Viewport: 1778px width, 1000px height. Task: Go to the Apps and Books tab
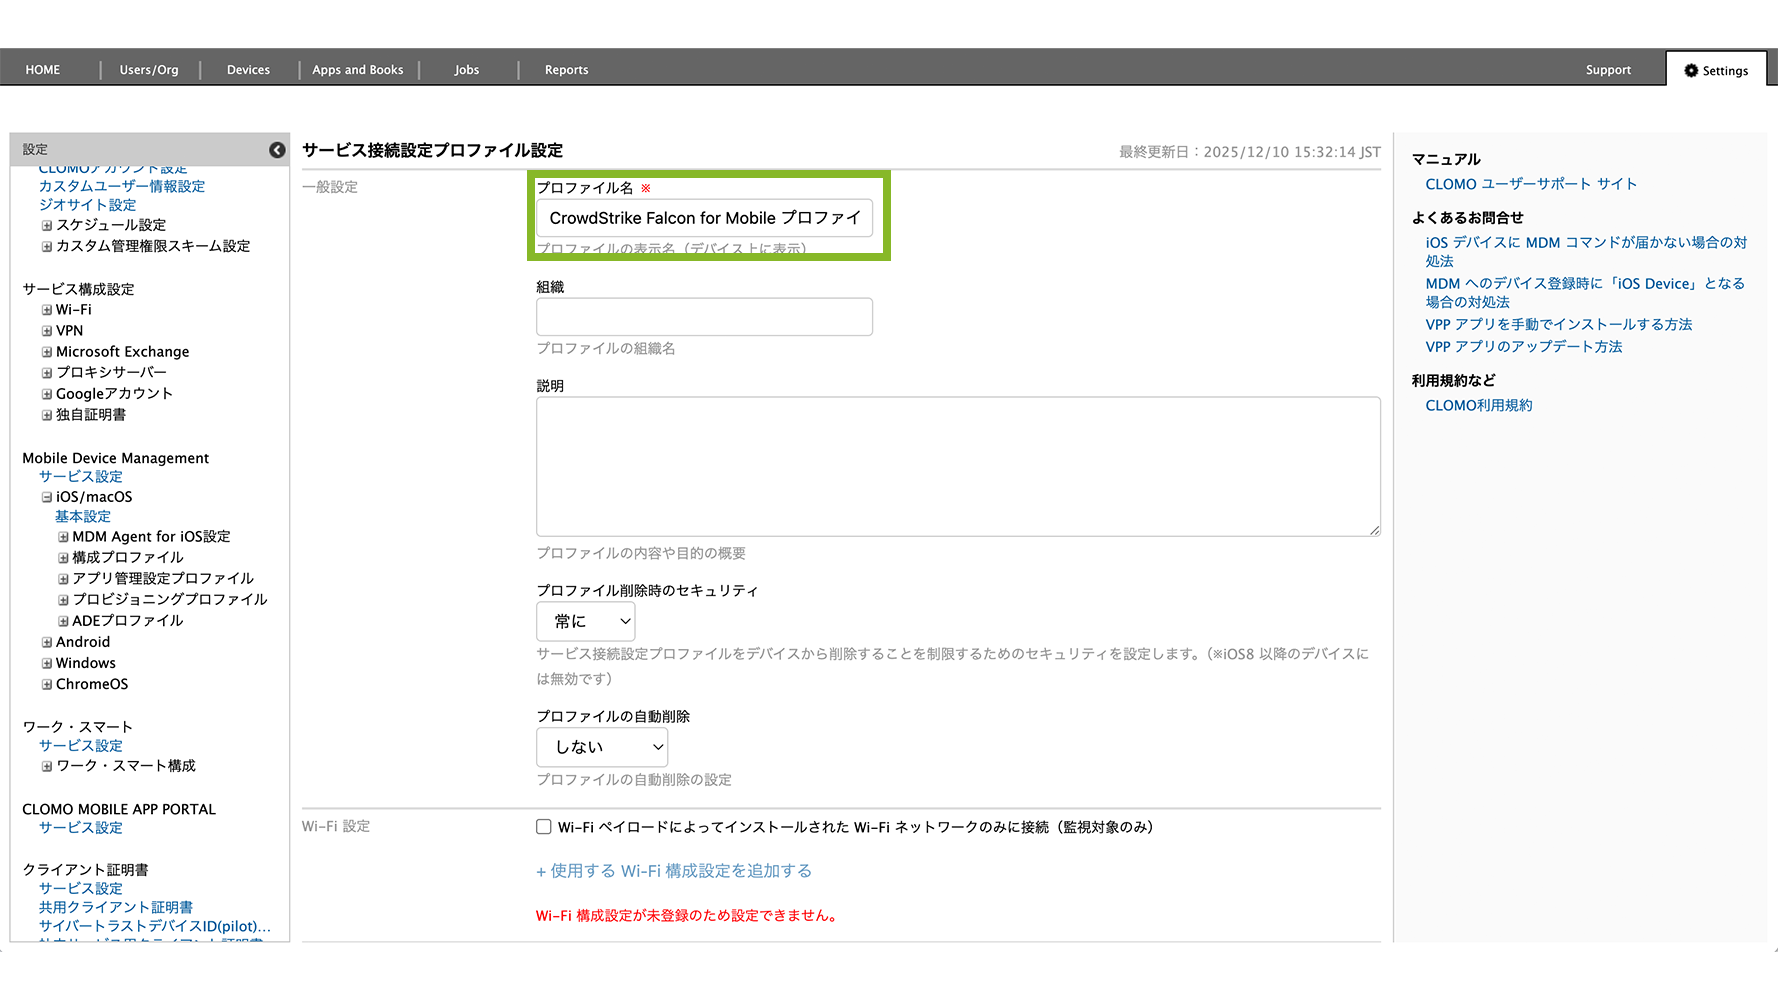click(x=358, y=70)
